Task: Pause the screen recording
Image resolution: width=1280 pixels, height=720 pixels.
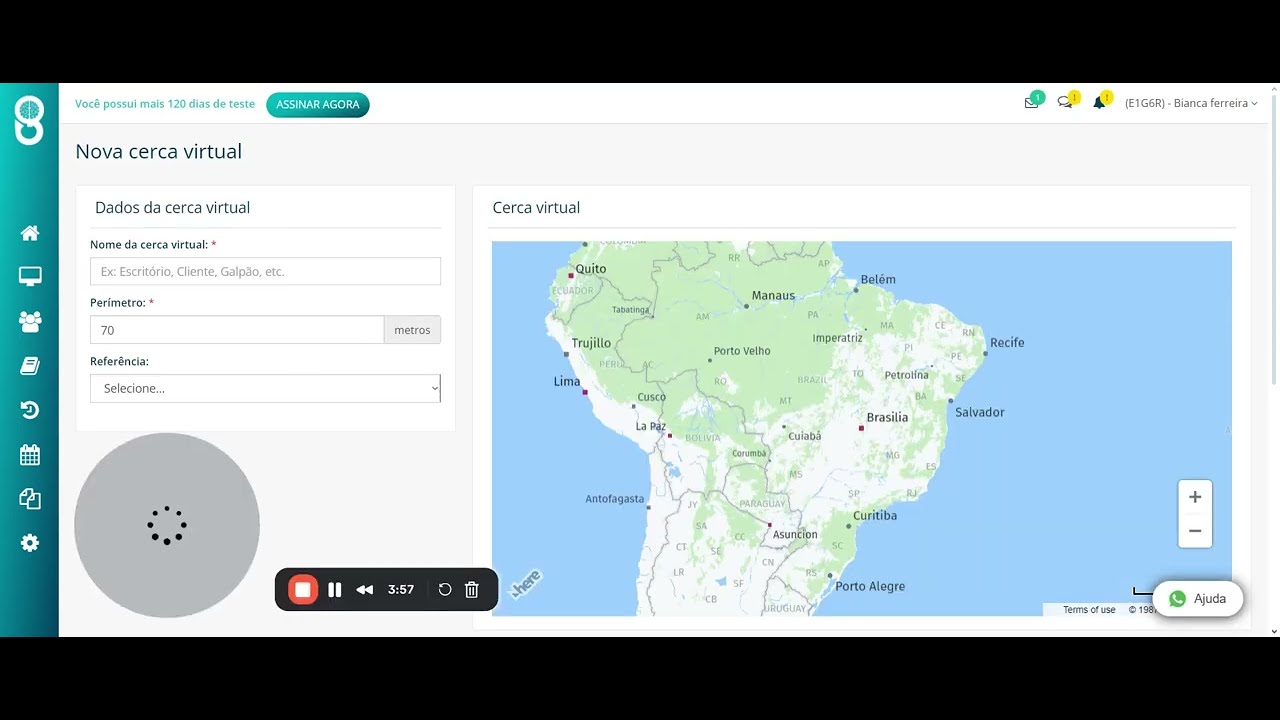Action: [335, 590]
